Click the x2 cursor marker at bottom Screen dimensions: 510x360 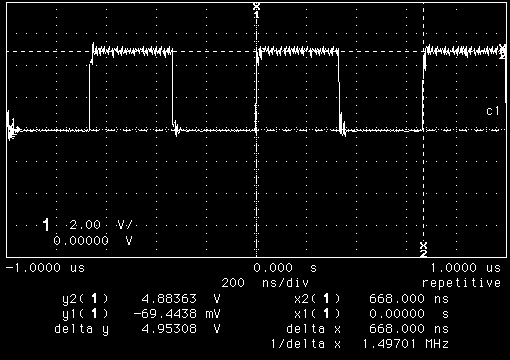click(x=423, y=249)
